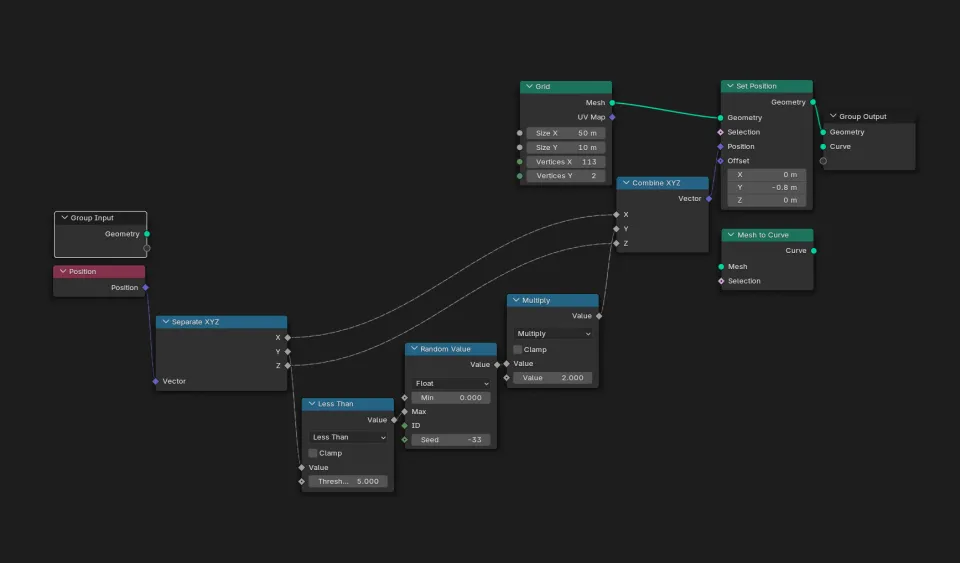Click Separate XYZ Y output socket

pos(288,351)
